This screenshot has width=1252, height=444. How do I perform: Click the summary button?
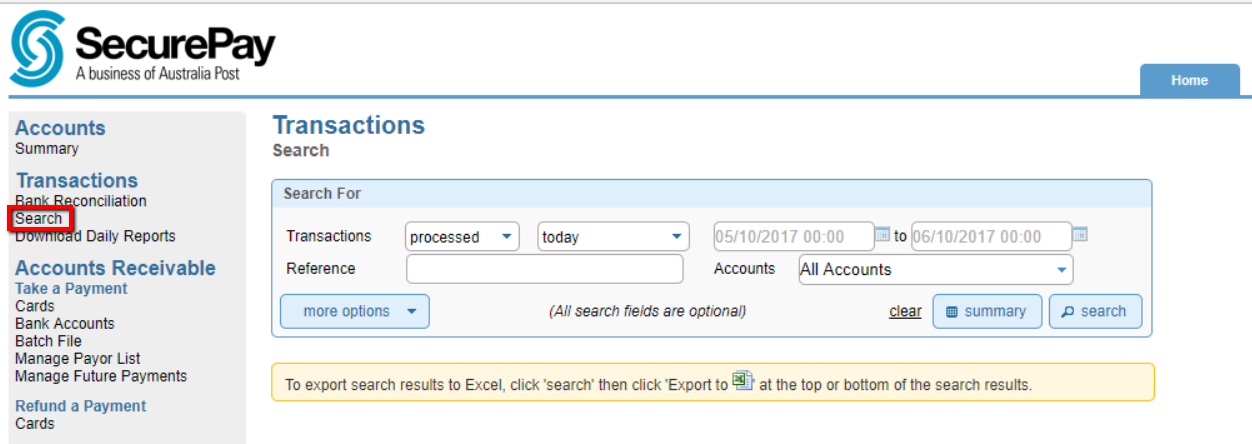(x=987, y=311)
